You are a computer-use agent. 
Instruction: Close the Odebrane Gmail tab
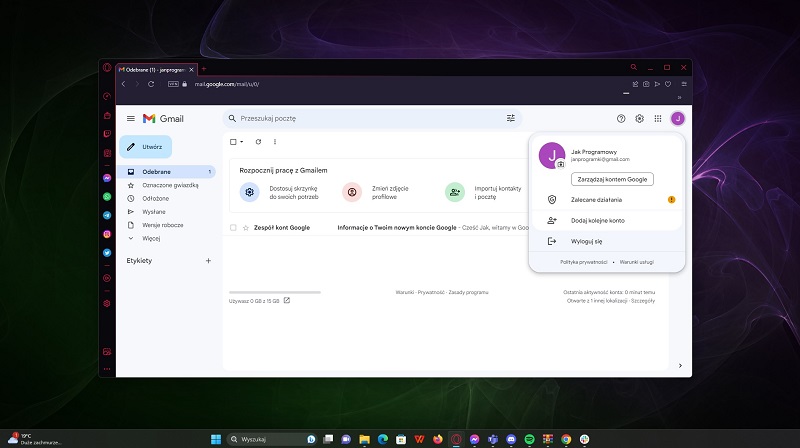(191, 69)
